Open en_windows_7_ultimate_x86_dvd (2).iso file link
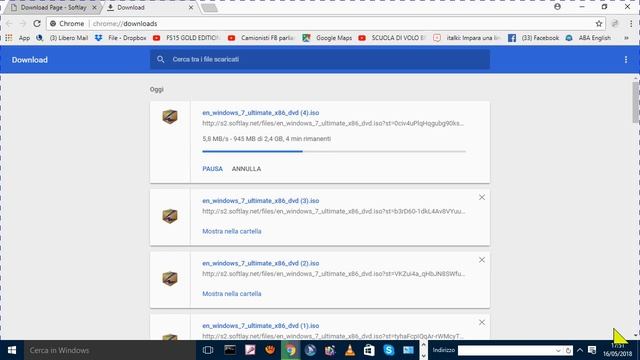Viewport: 640px width, 360px height. [x=261, y=263]
